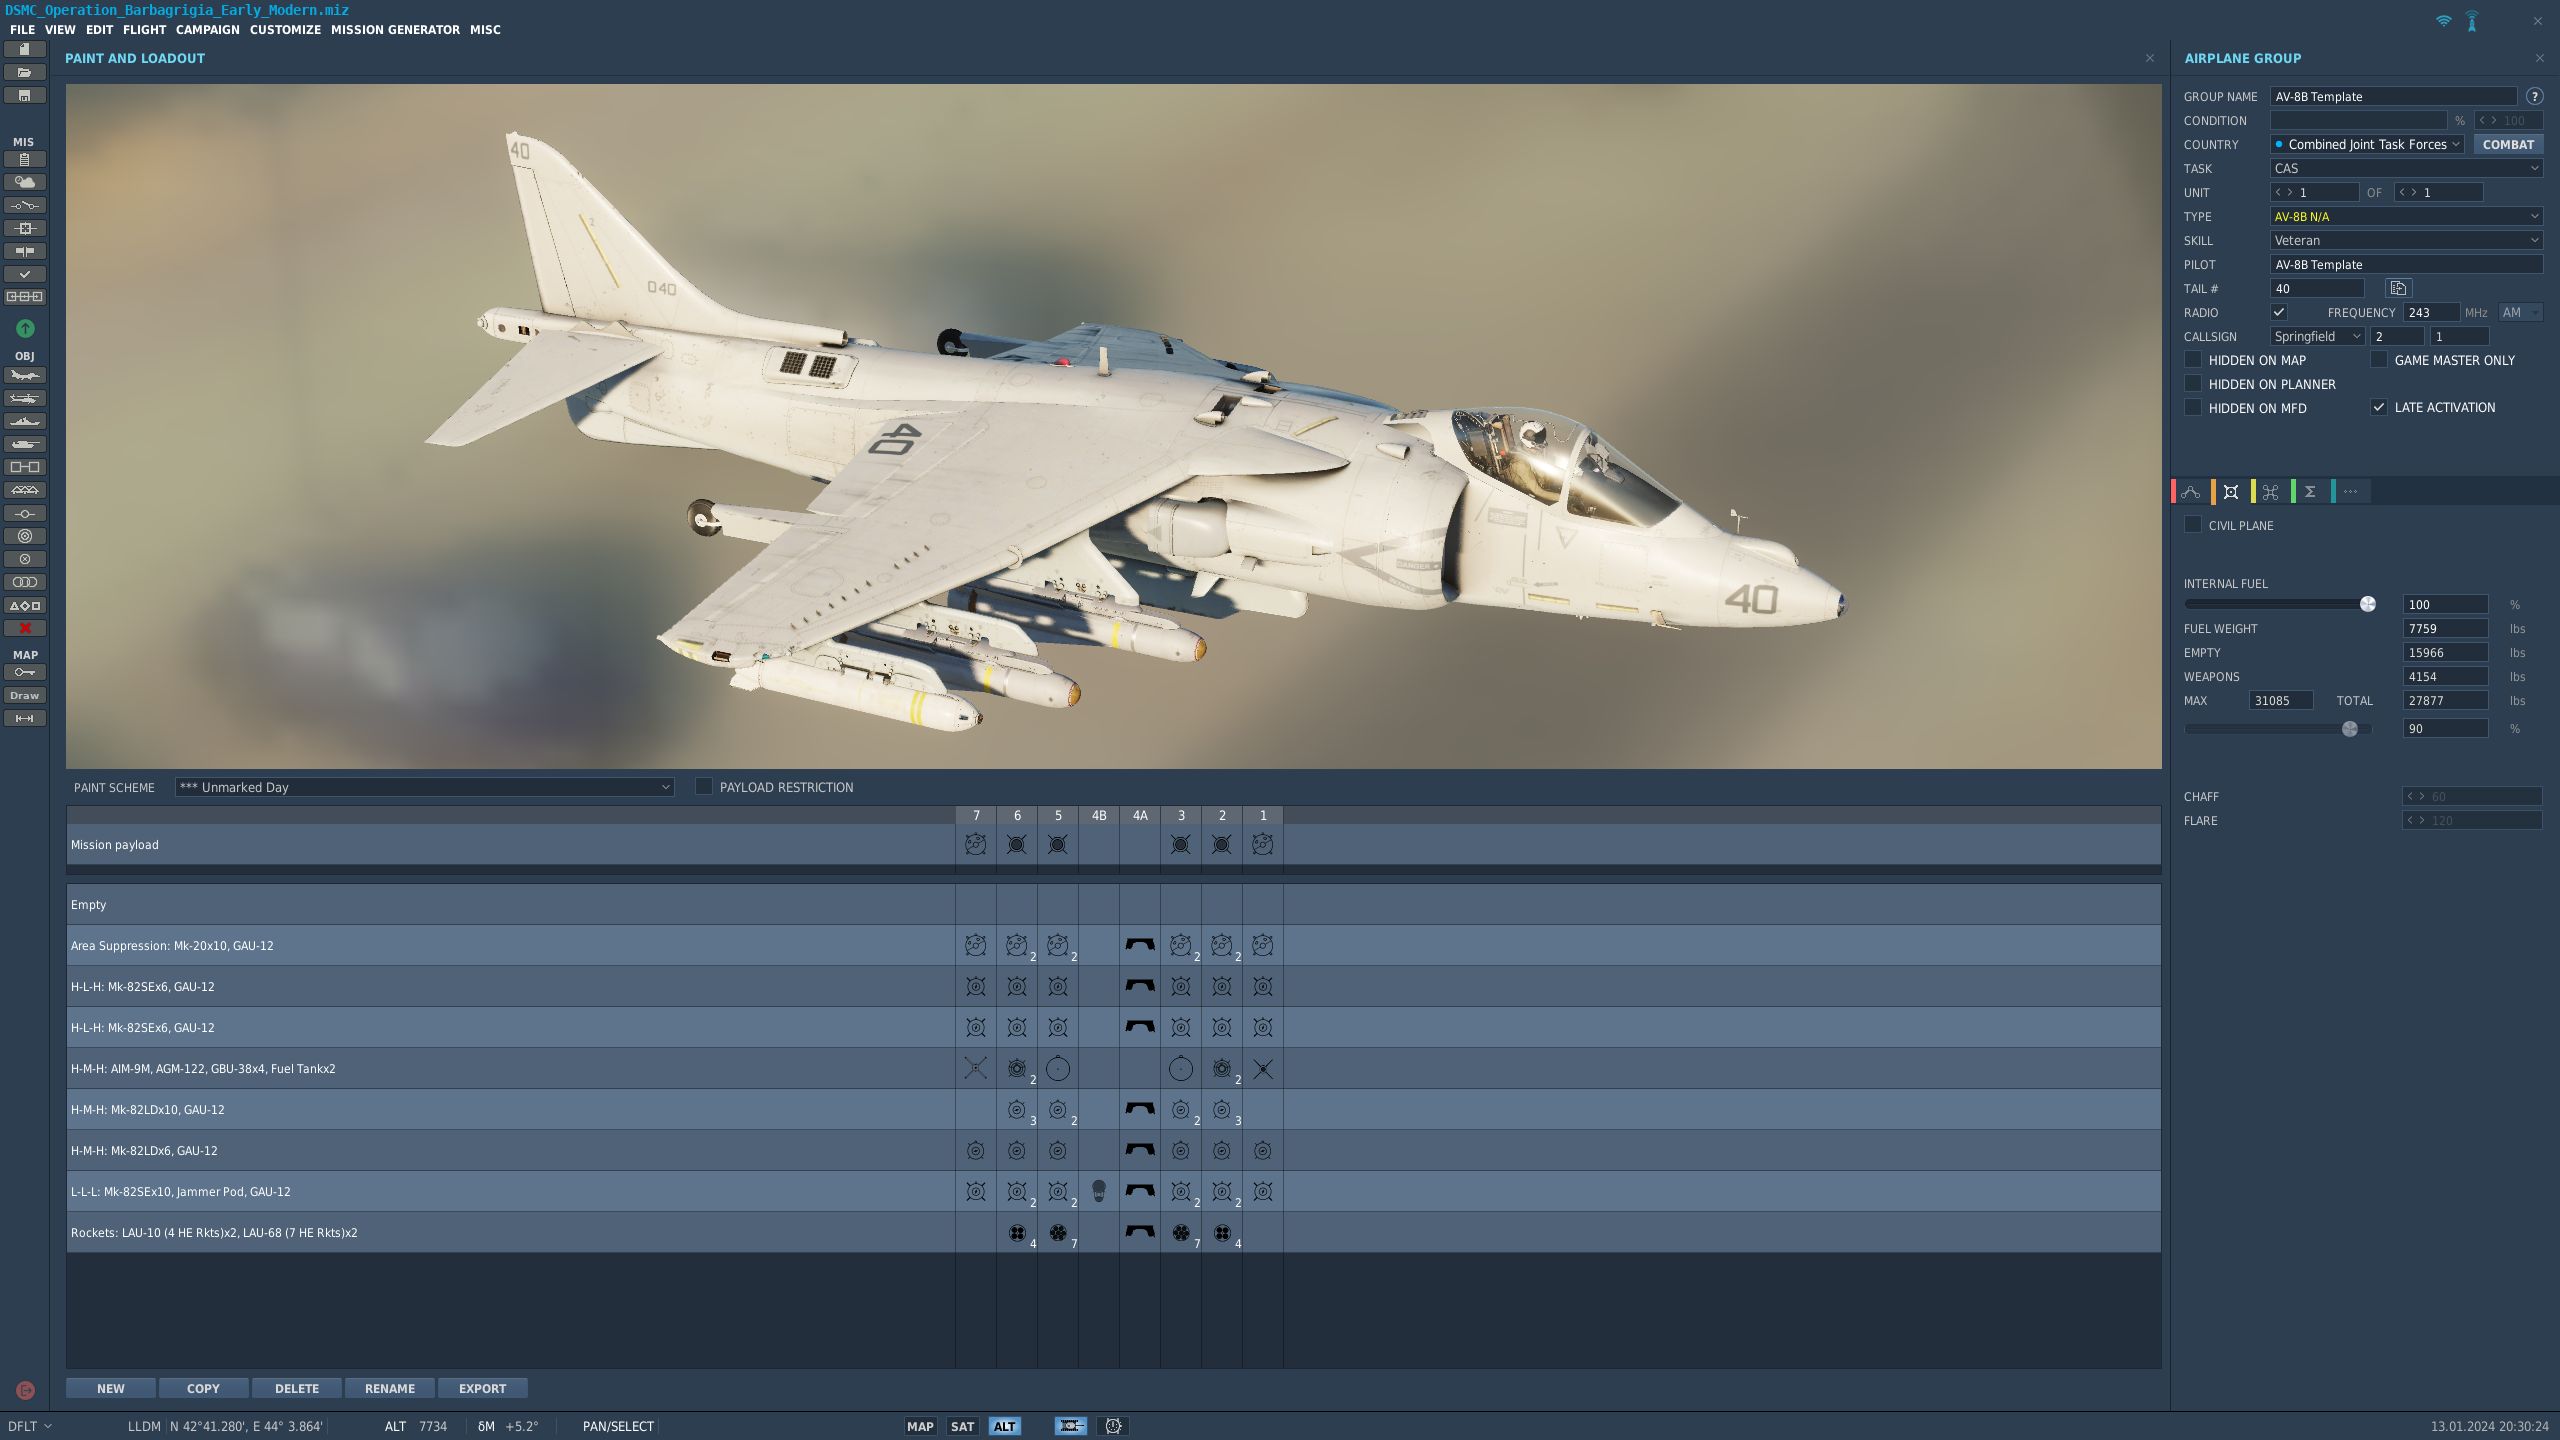Click the red X delete object icon
This screenshot has height=1440, width=2560.
point(25,628)
